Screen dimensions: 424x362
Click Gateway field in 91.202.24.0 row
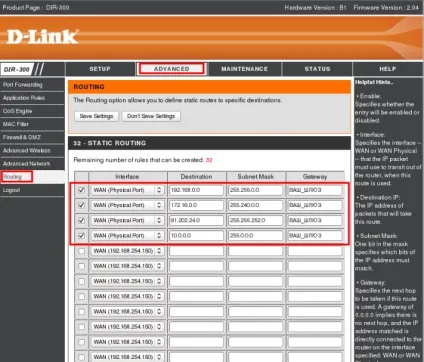[x=315, y=220]
